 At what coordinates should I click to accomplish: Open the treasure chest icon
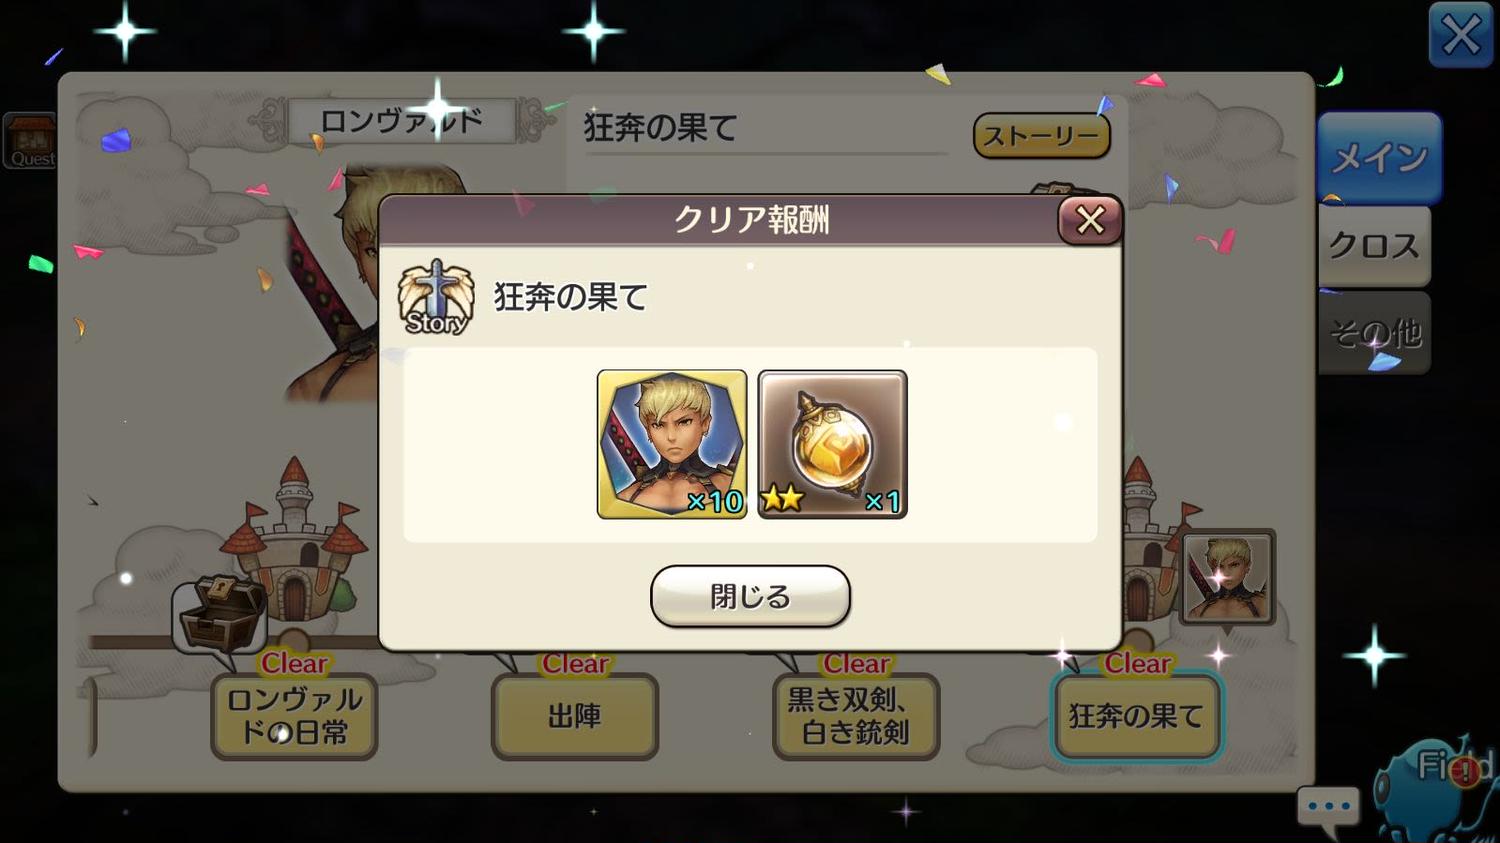click(220, 613)
